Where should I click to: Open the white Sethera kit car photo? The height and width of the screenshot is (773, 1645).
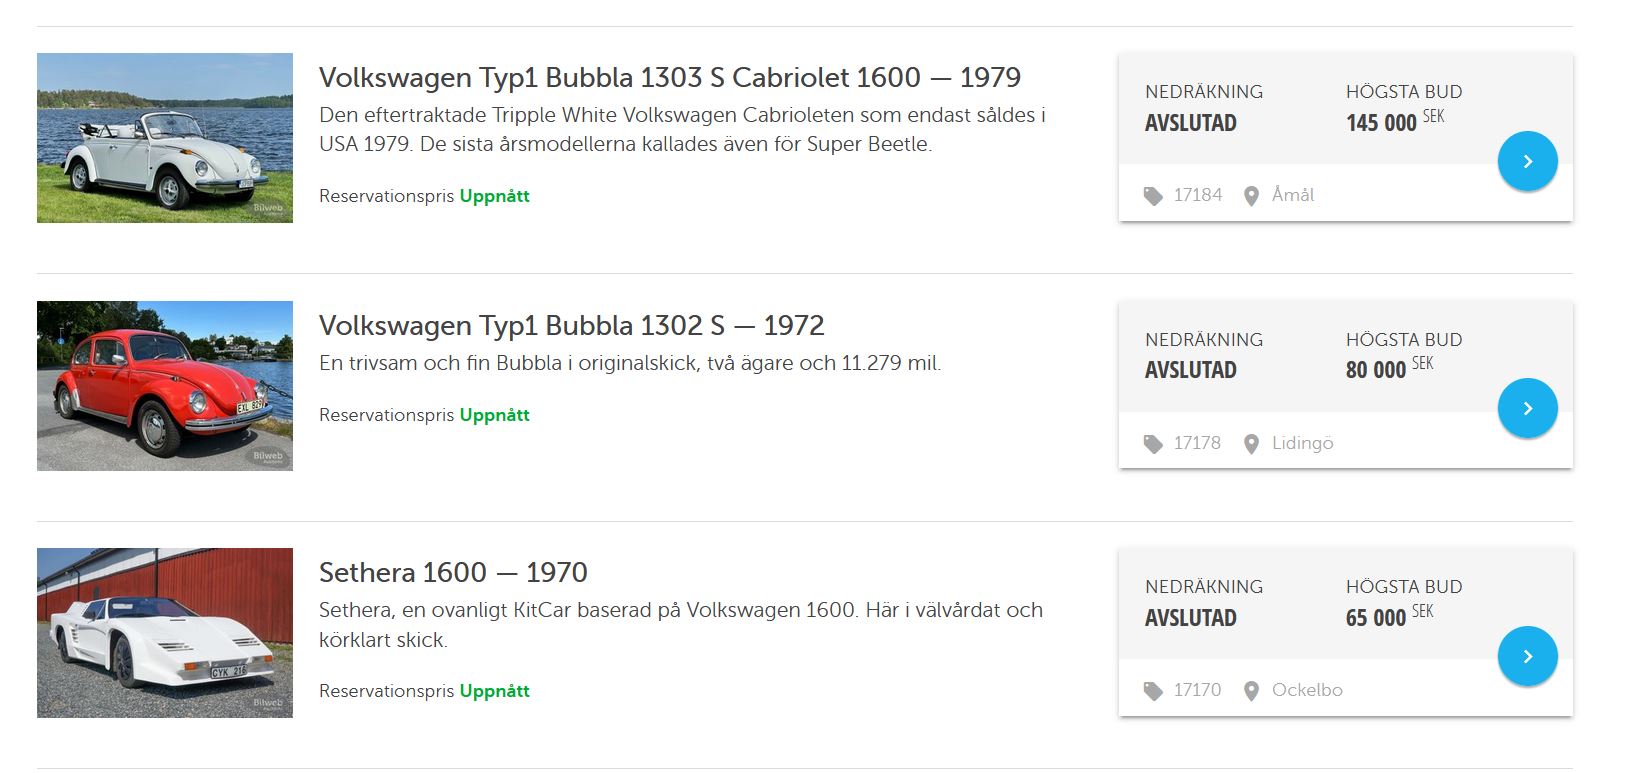click(165, 633)
